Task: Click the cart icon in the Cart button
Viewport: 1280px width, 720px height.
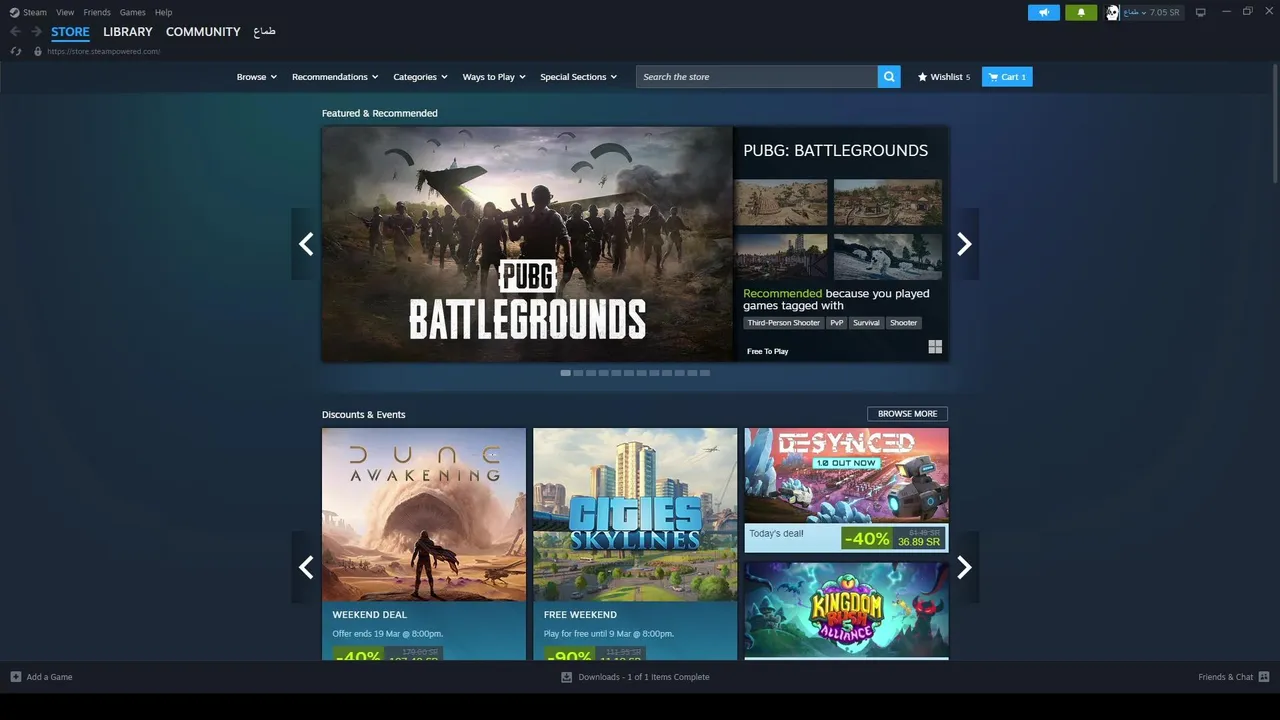Action: pyautogui.click(x=993, y=77)
